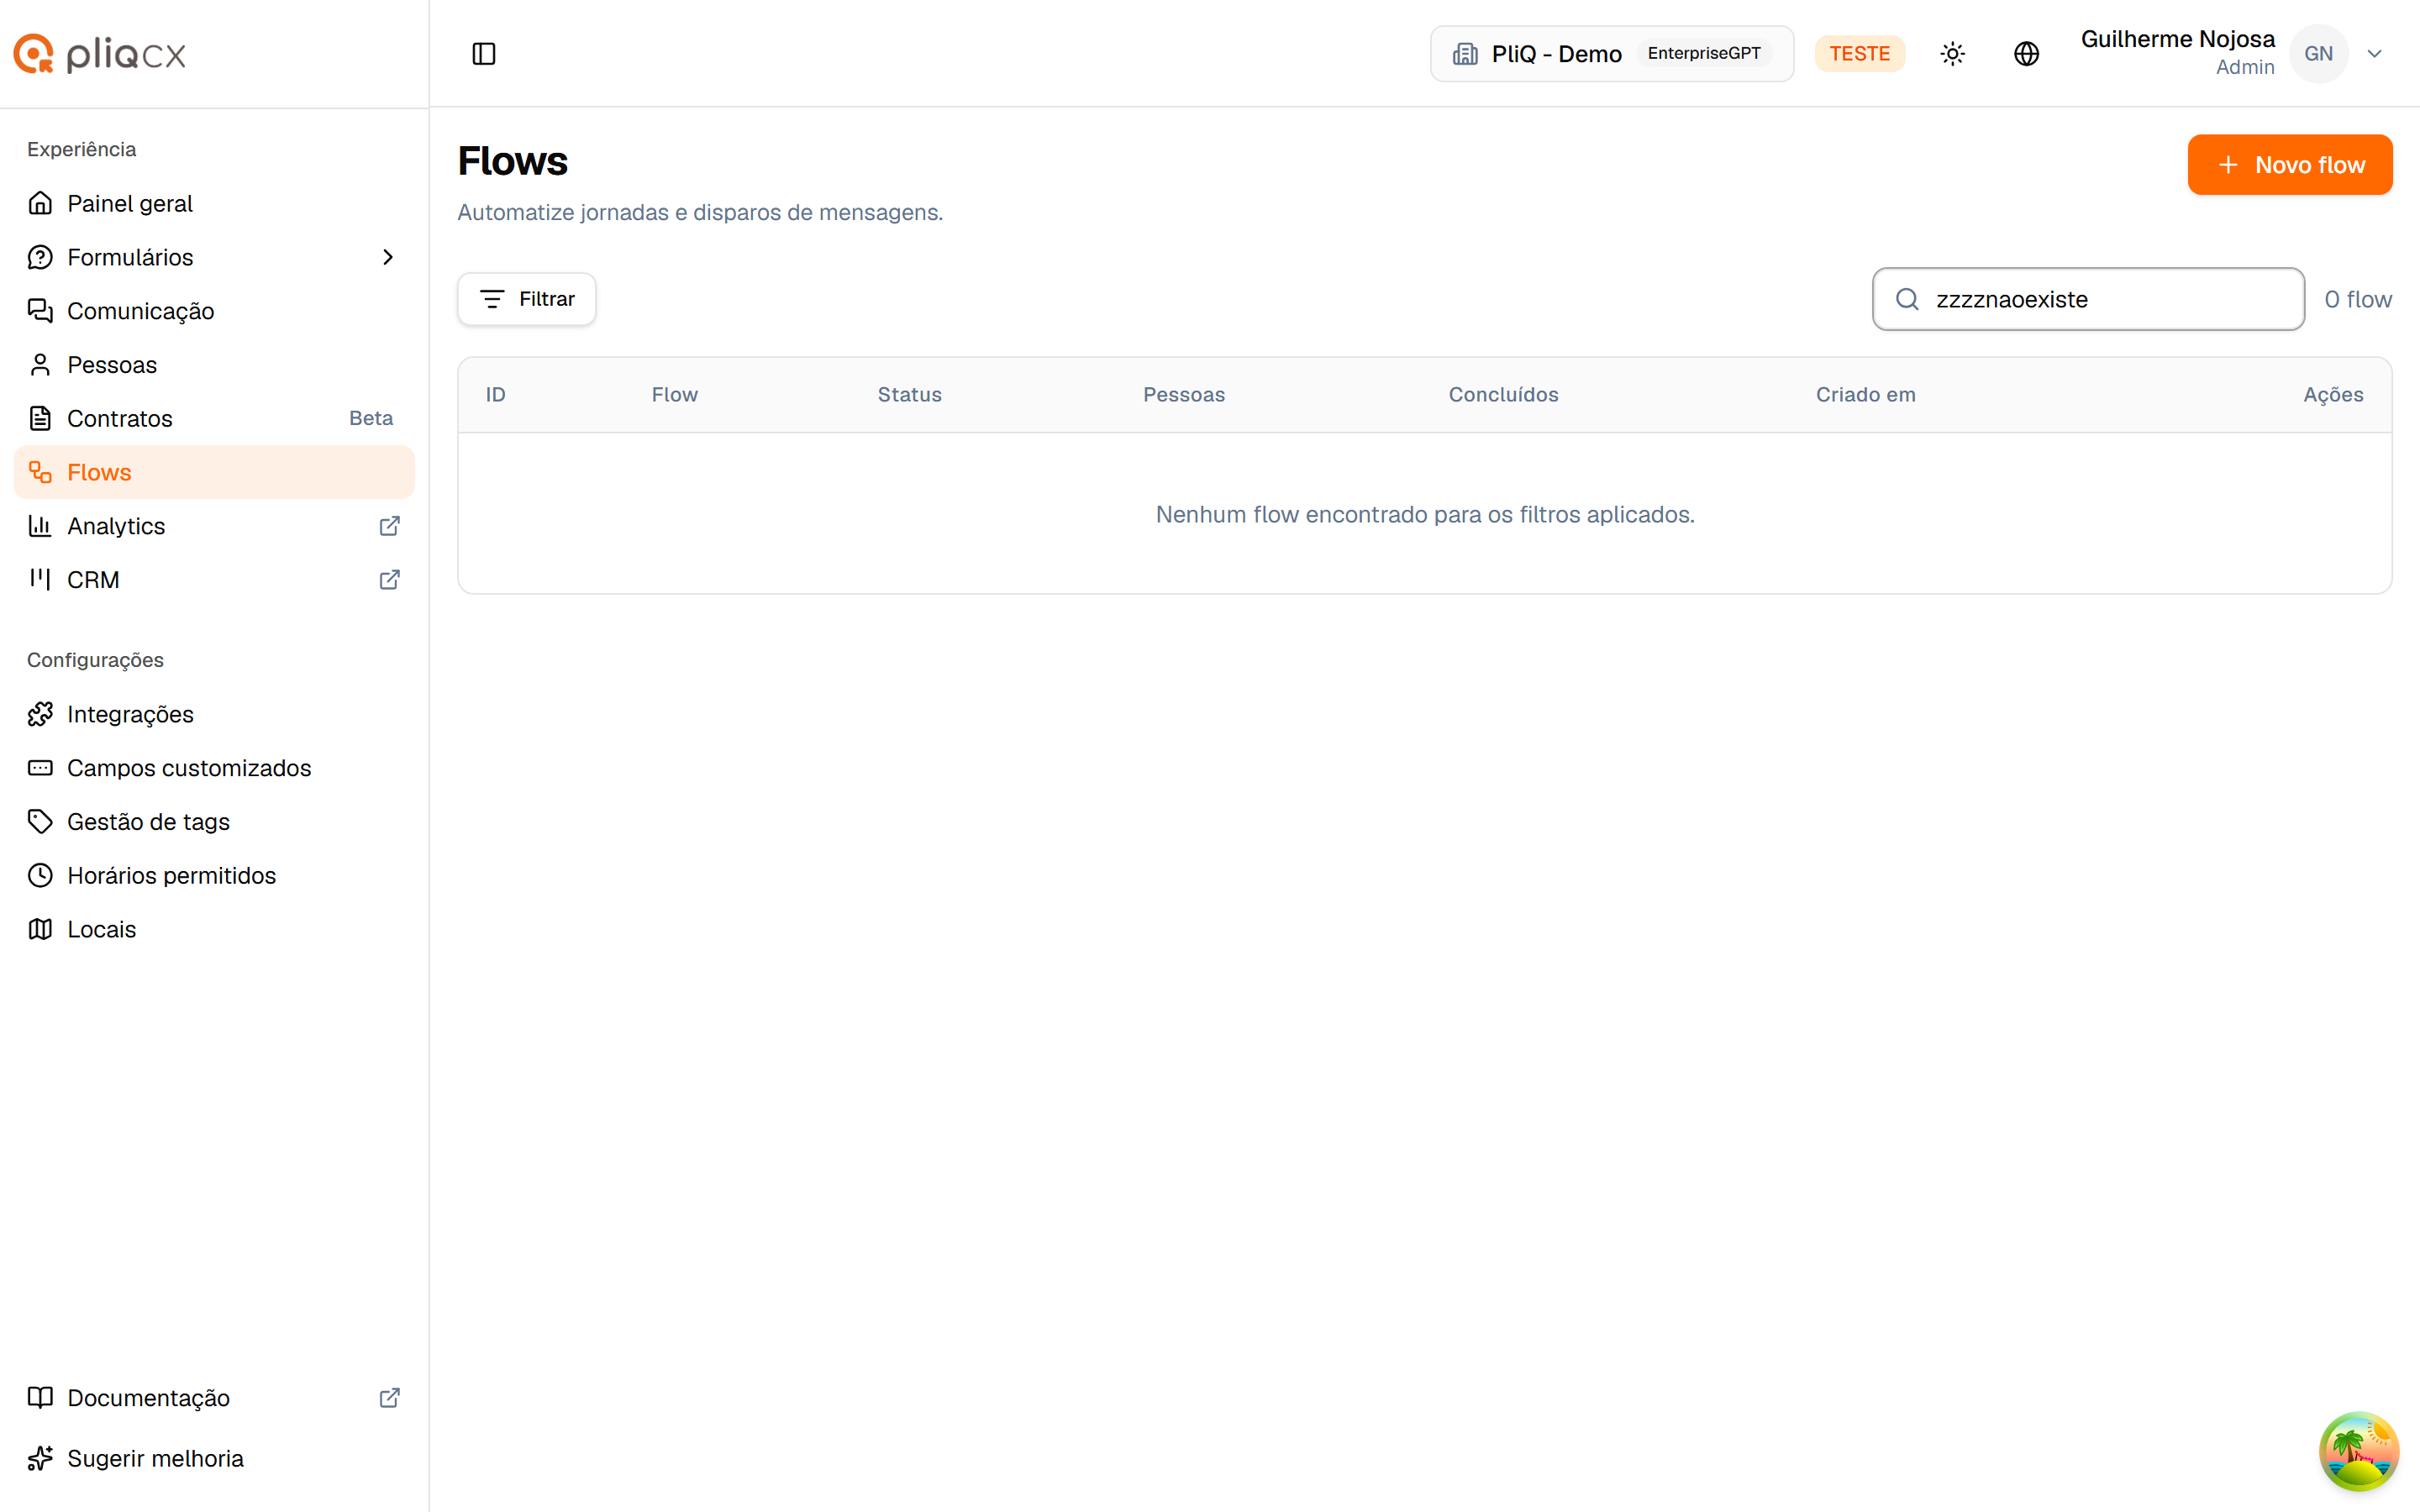The width and height of the screenshot is (2420, 1512).
Task: Open Contratos in sidebar
Action: pos(214,418)
